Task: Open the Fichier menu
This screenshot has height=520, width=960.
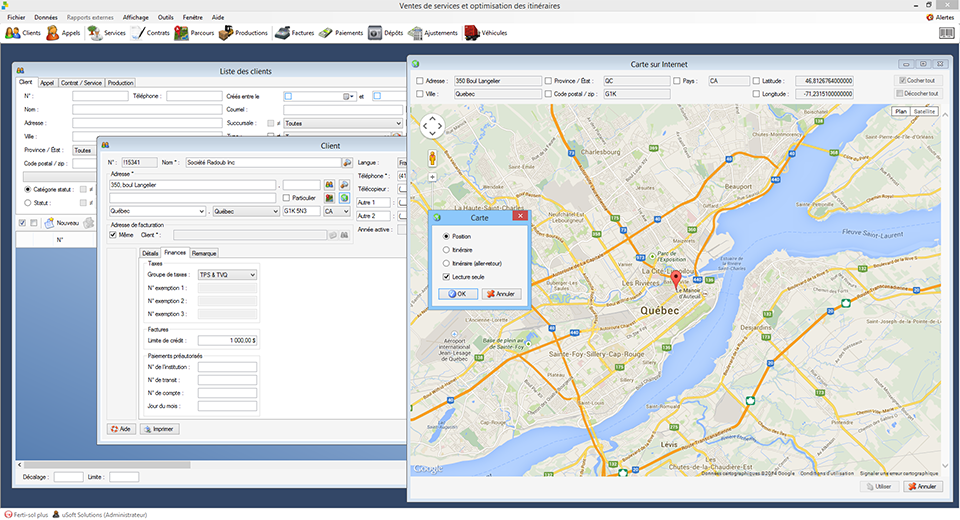Action: coord(17,17)
